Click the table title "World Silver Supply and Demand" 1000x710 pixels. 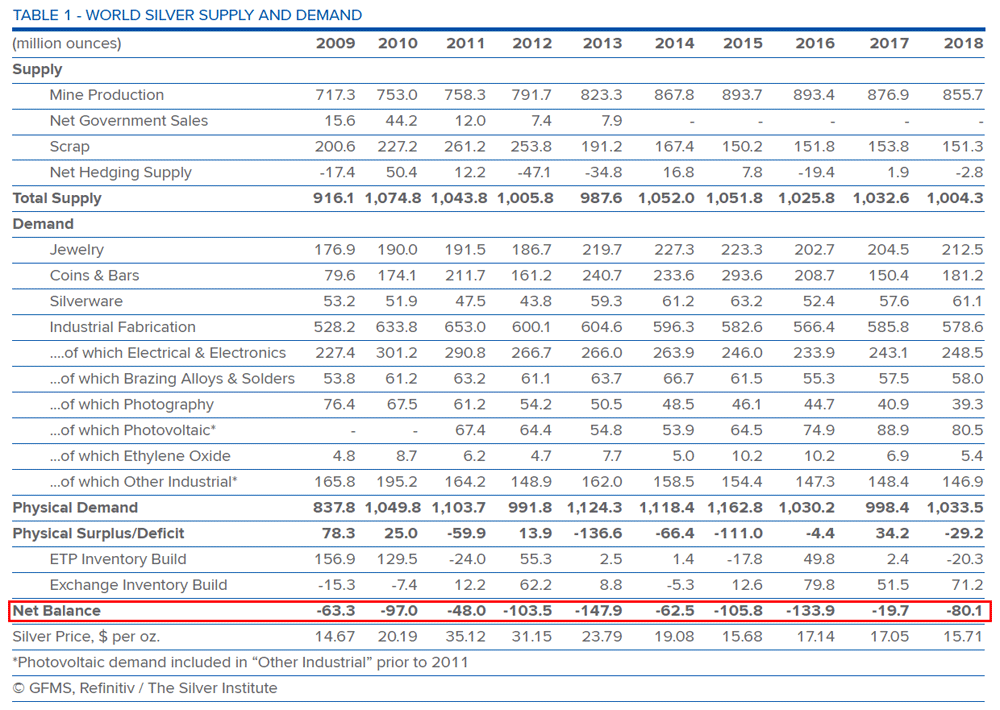(187, 15)
